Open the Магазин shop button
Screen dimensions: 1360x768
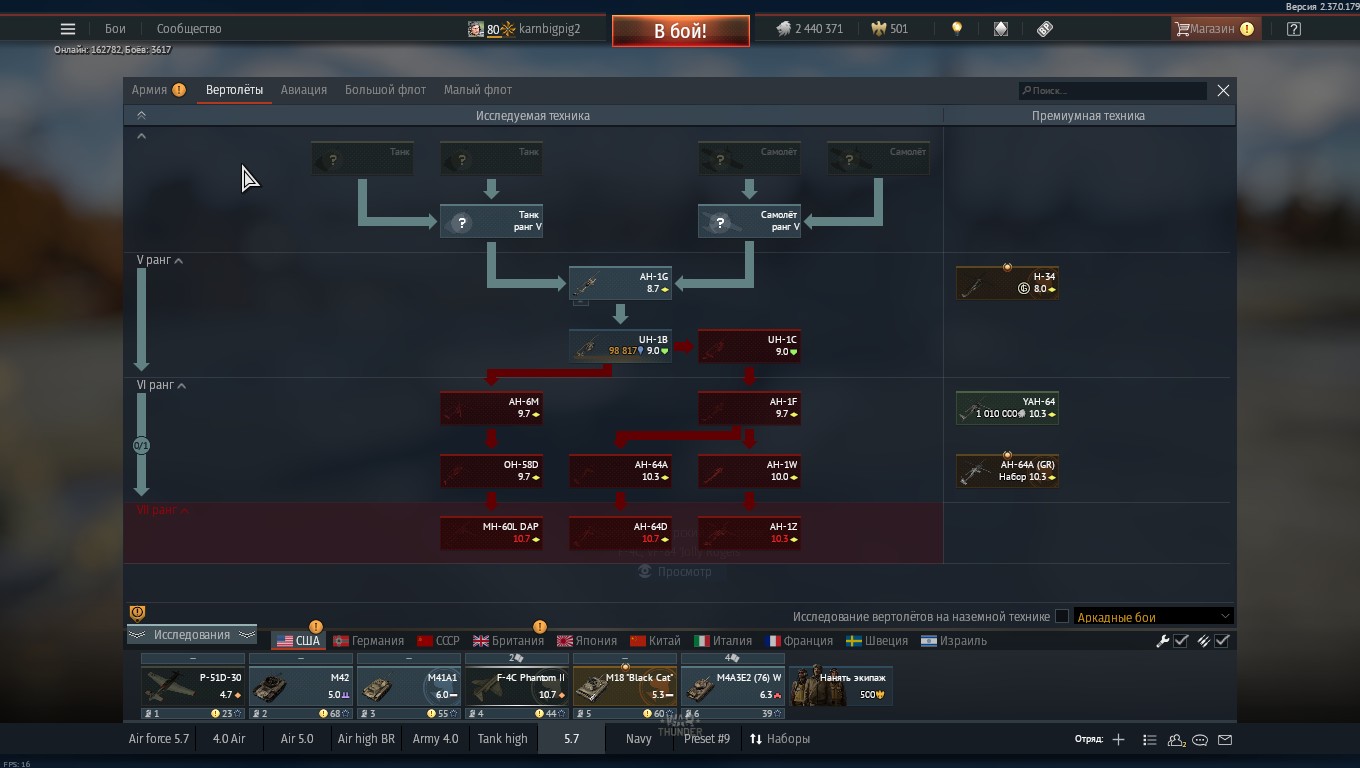point(1215,29)
